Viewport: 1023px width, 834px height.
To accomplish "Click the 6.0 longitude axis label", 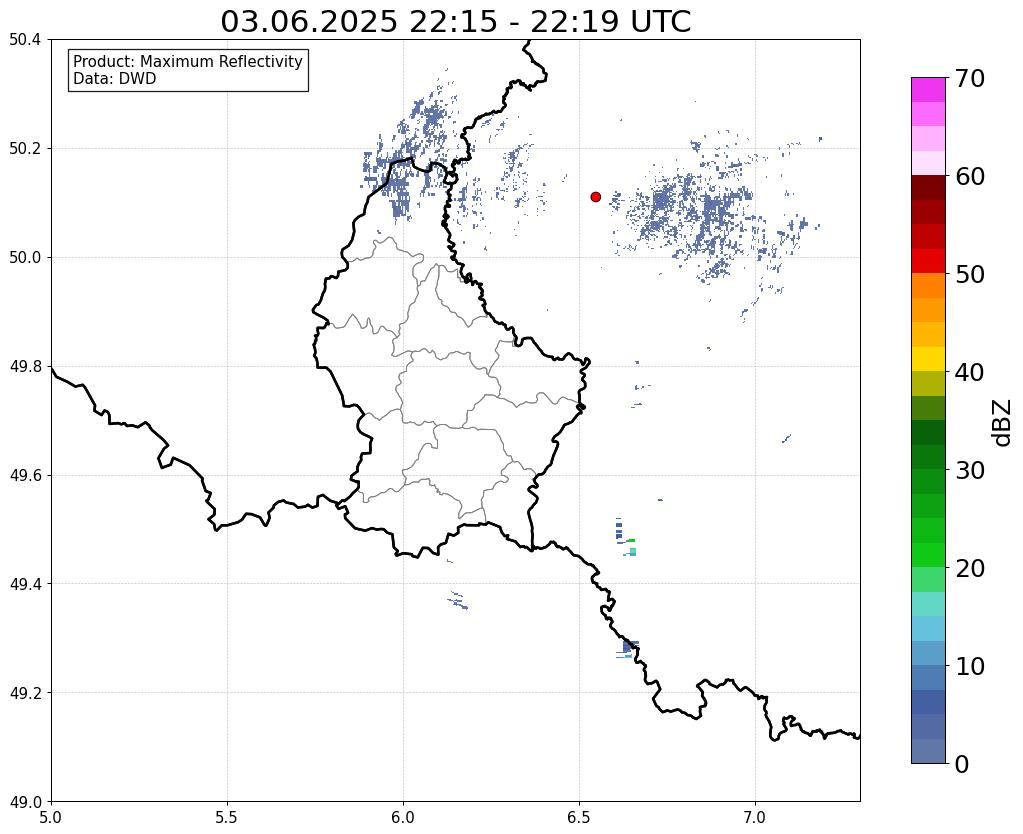I will 403,818.
